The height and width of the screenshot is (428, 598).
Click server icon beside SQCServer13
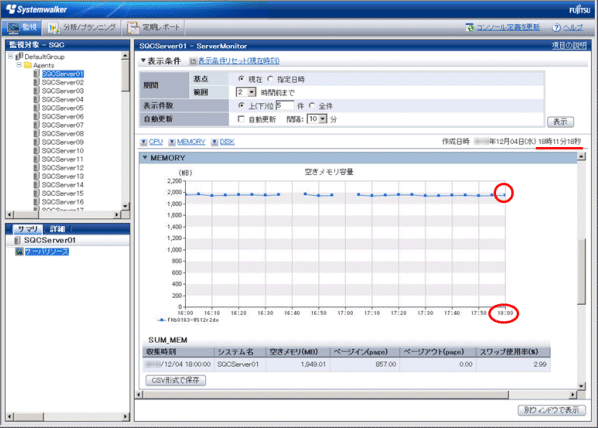[36, 176]
